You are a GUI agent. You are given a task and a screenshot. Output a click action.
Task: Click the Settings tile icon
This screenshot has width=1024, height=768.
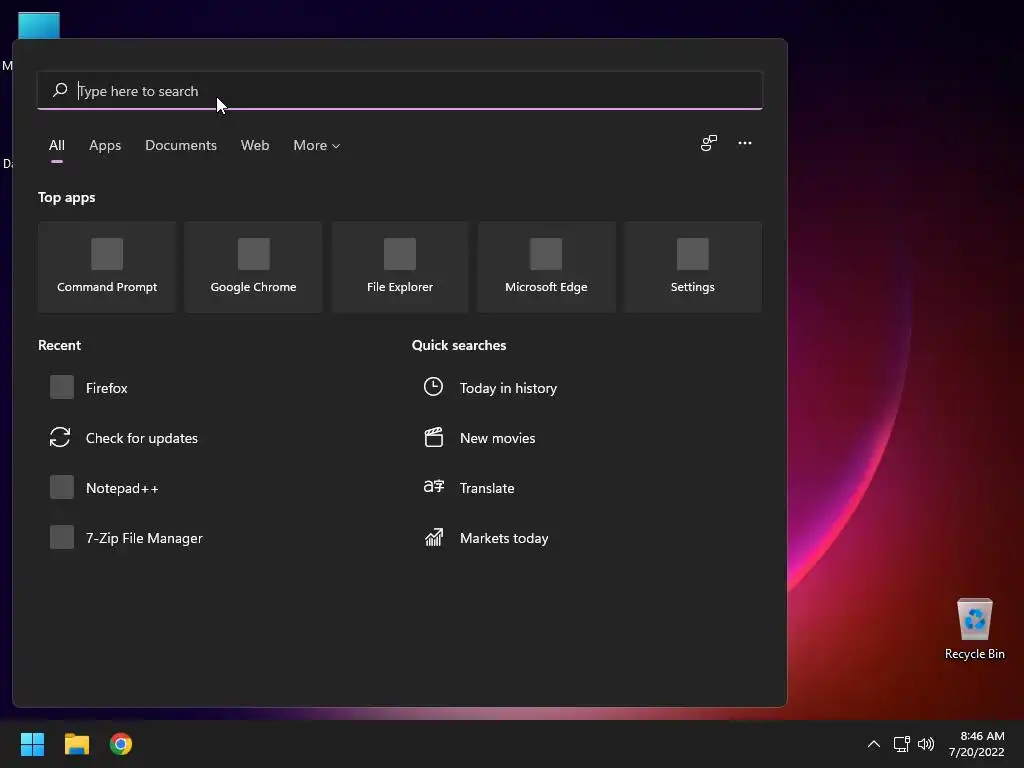692,254
